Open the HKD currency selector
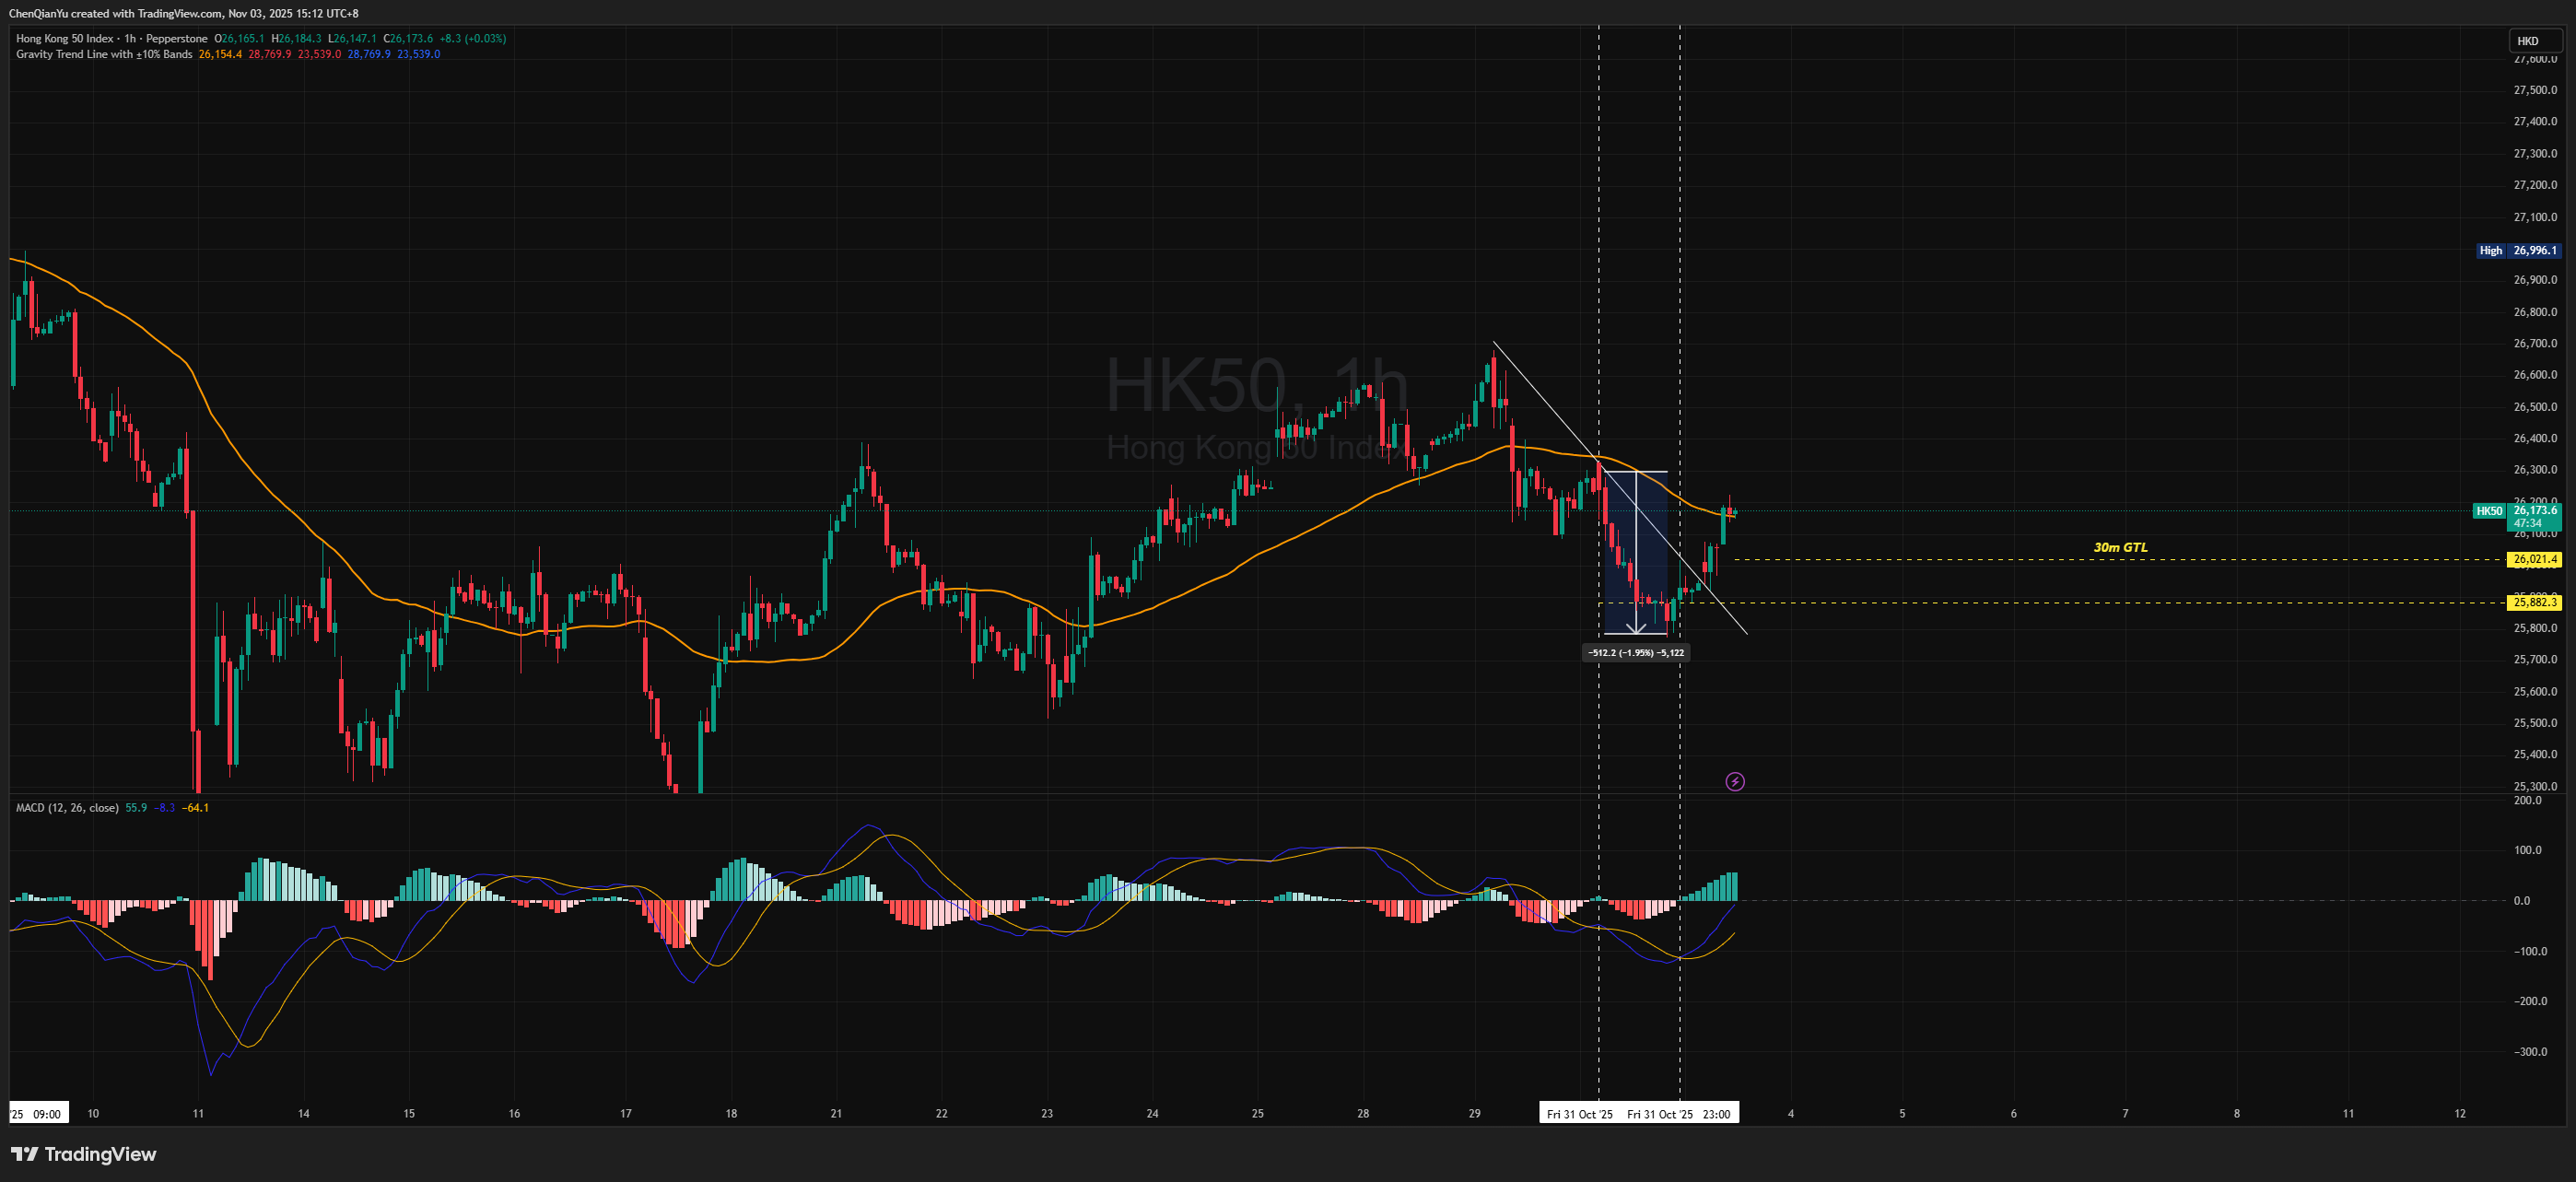This screenshot has height=1182, width=2576. tap(2536, 41)
